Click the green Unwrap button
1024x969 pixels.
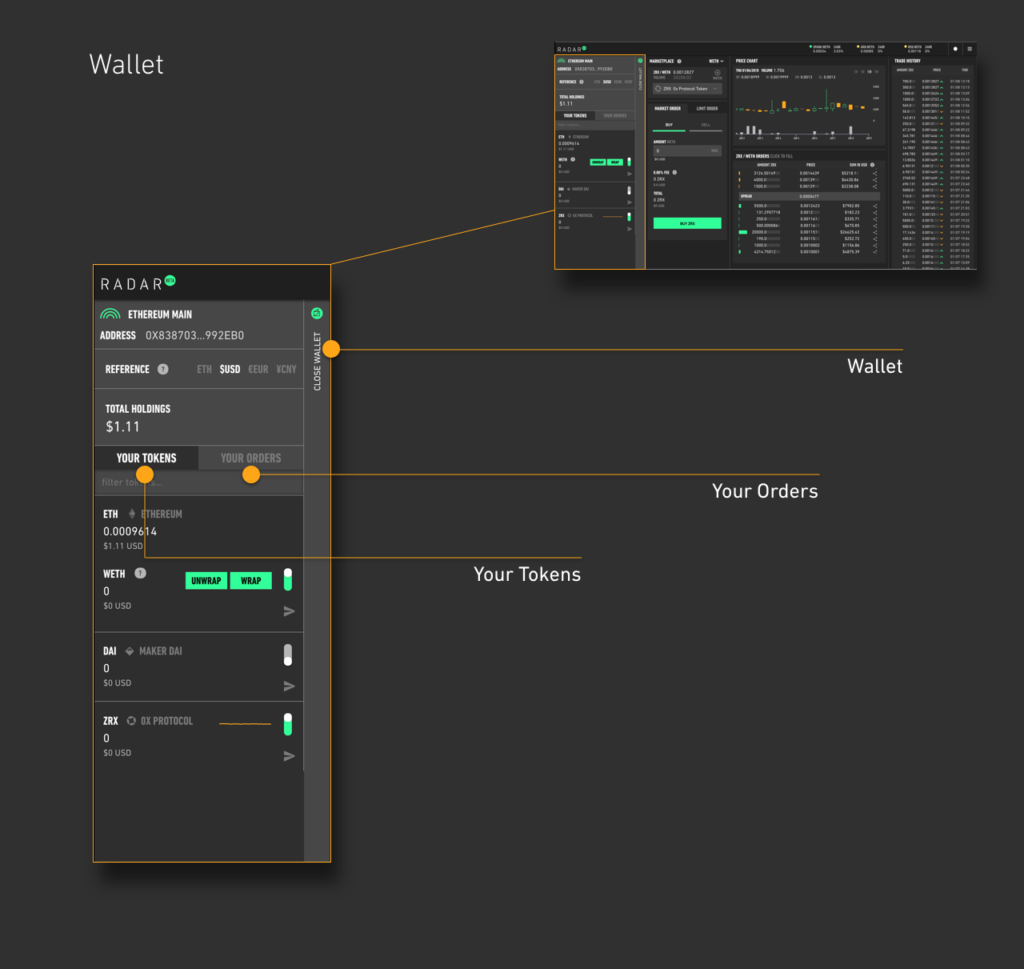[206, 580]
